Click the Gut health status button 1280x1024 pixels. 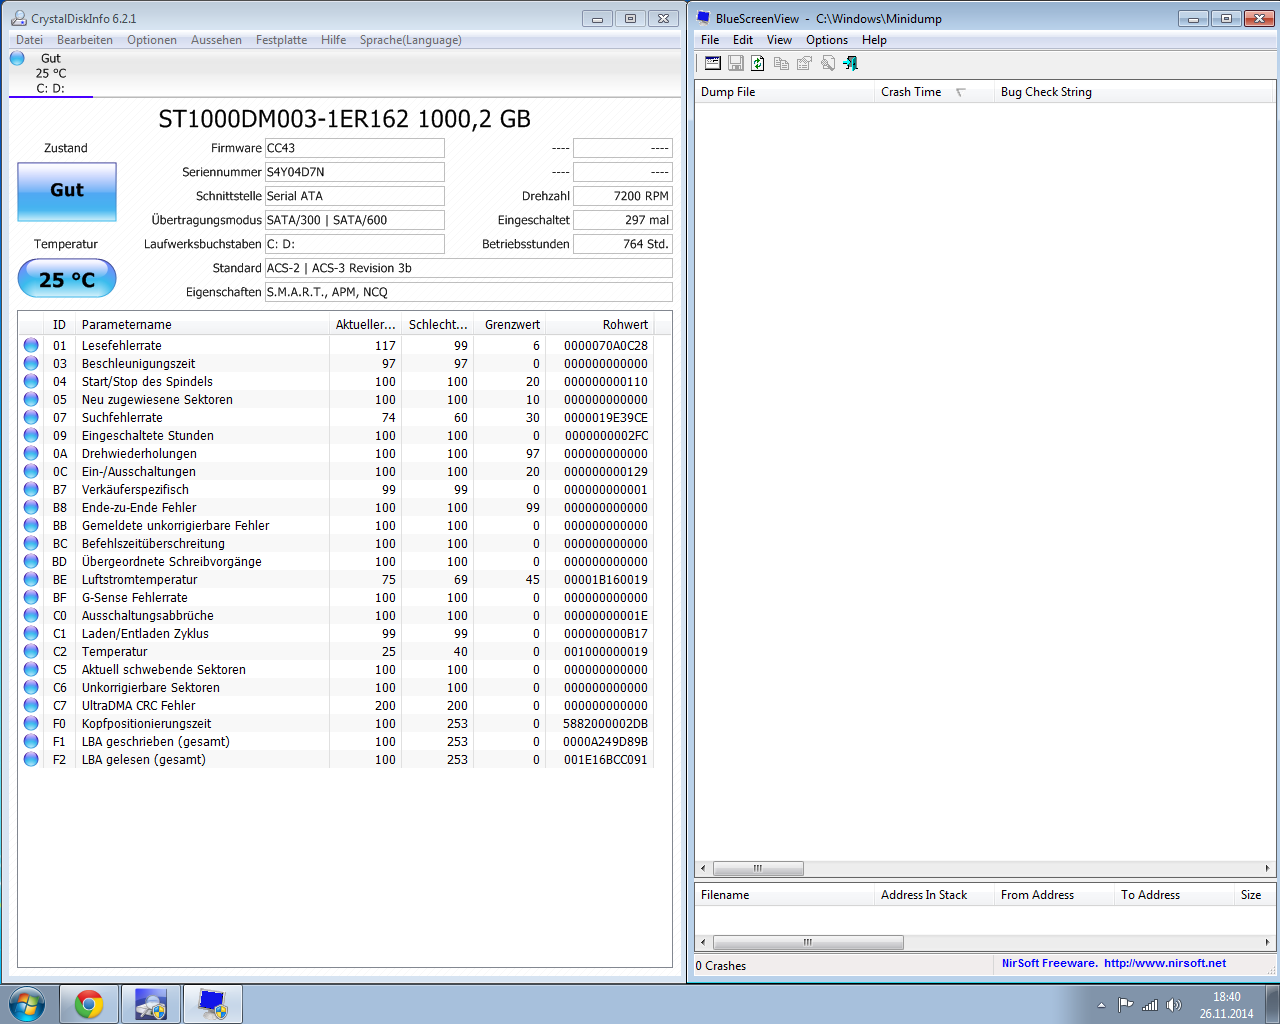pyautogui.click(x=67, y=191)
